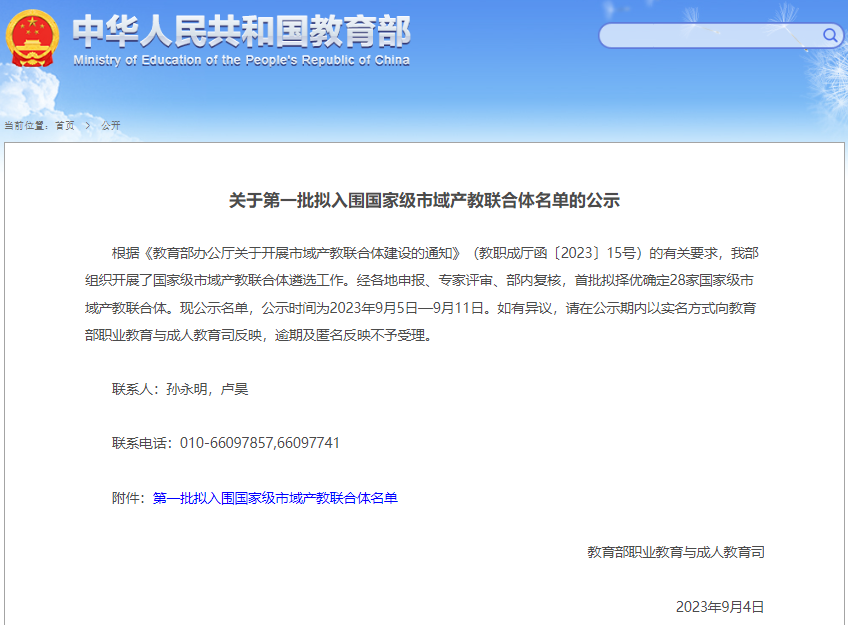Click the 联系人 line with 孙永明
The width and height of the screenshot is (848, 625).
coord(180,389)
